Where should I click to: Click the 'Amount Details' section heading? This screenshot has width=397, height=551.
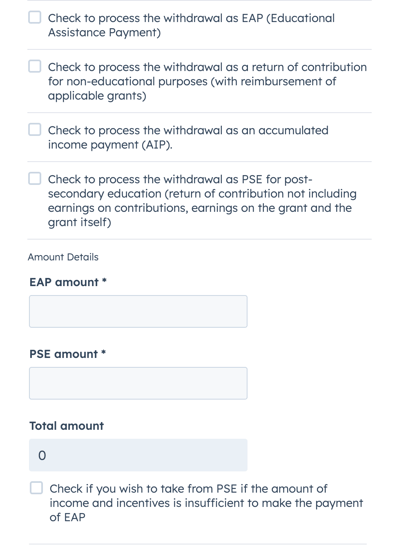63,257
